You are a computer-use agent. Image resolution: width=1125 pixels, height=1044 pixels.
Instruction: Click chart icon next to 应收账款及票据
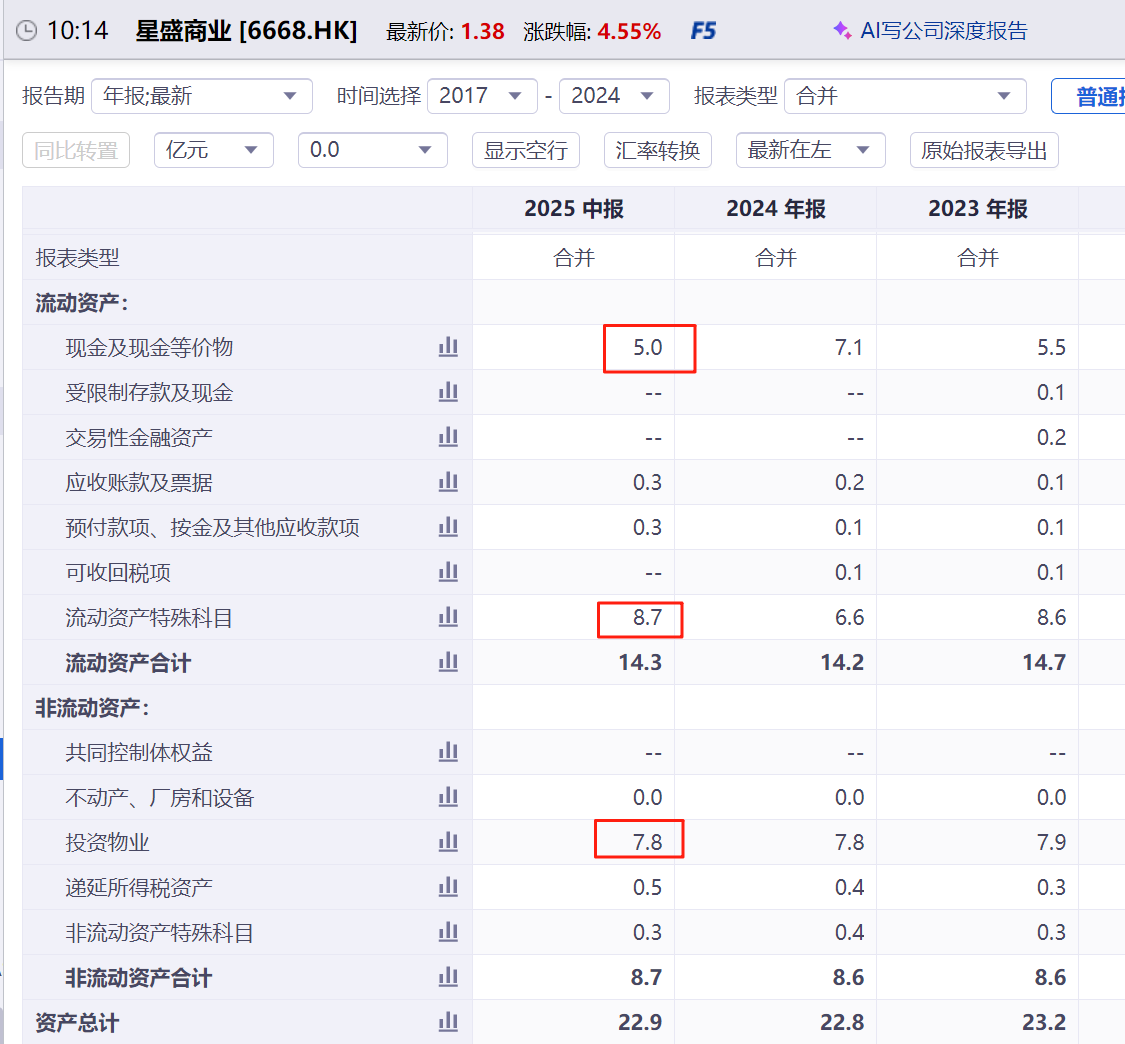coord(448,482)
